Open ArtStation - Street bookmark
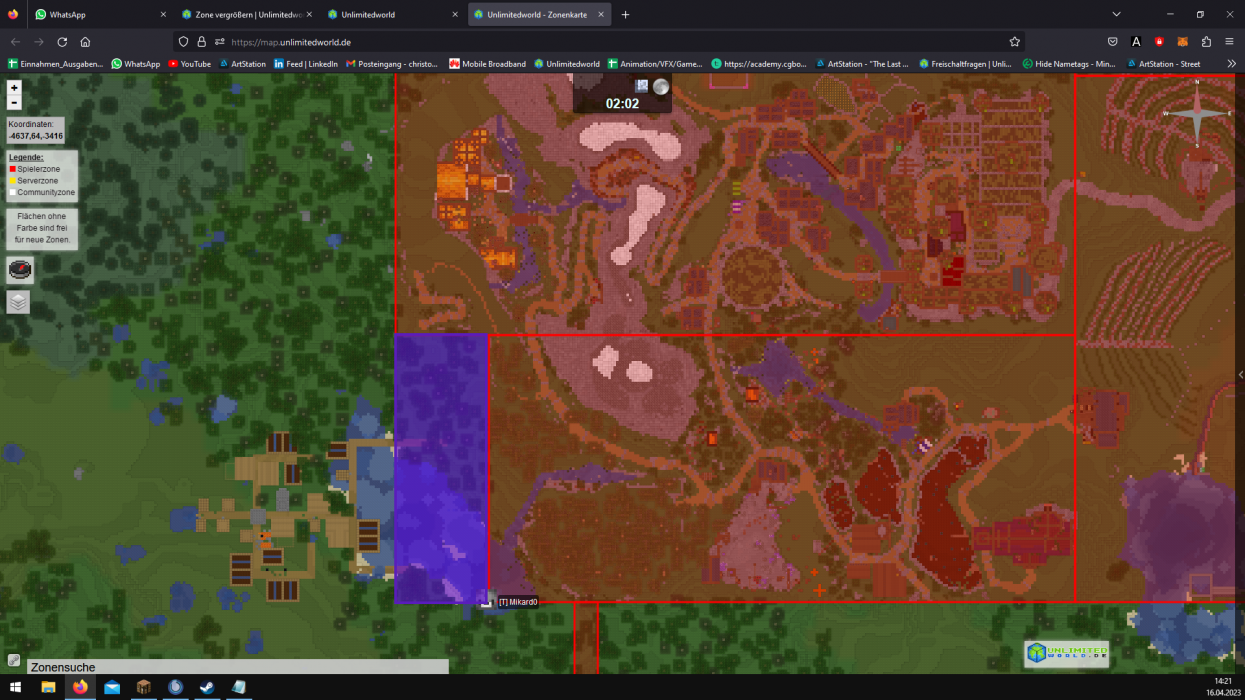The height and width of the screenshot is (700, 1245). coord(1163,64)
